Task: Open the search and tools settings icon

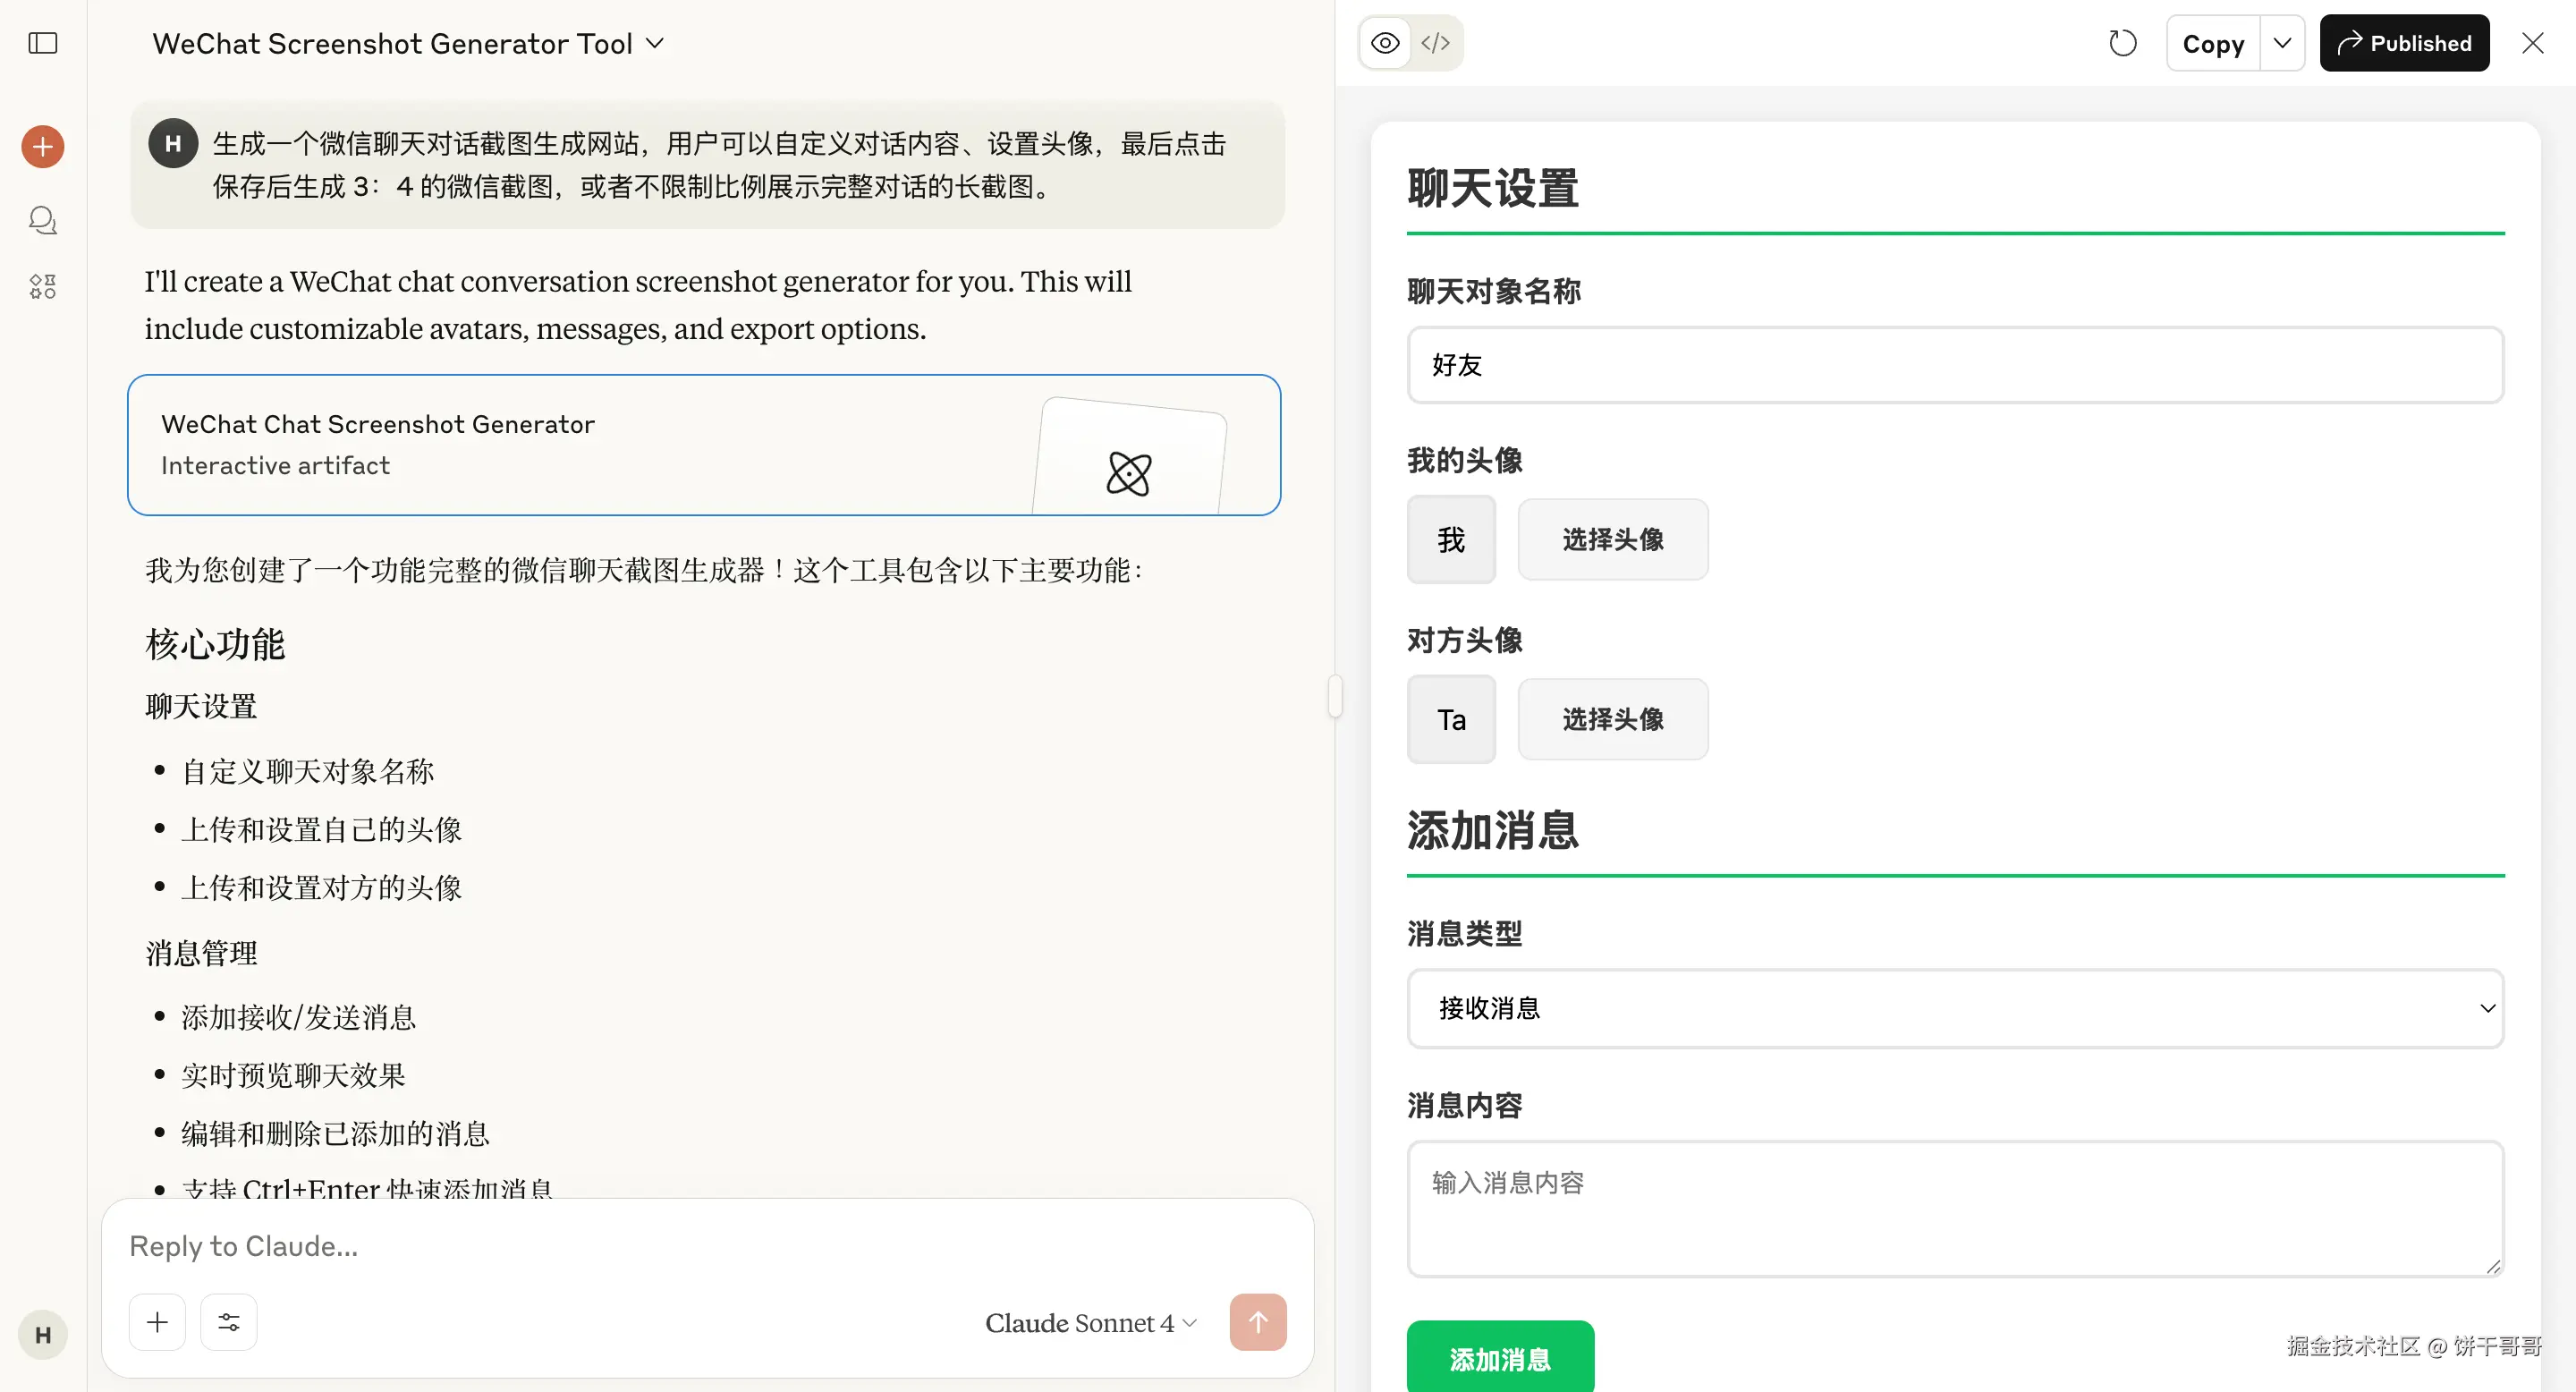Action: click(228, 1322)
